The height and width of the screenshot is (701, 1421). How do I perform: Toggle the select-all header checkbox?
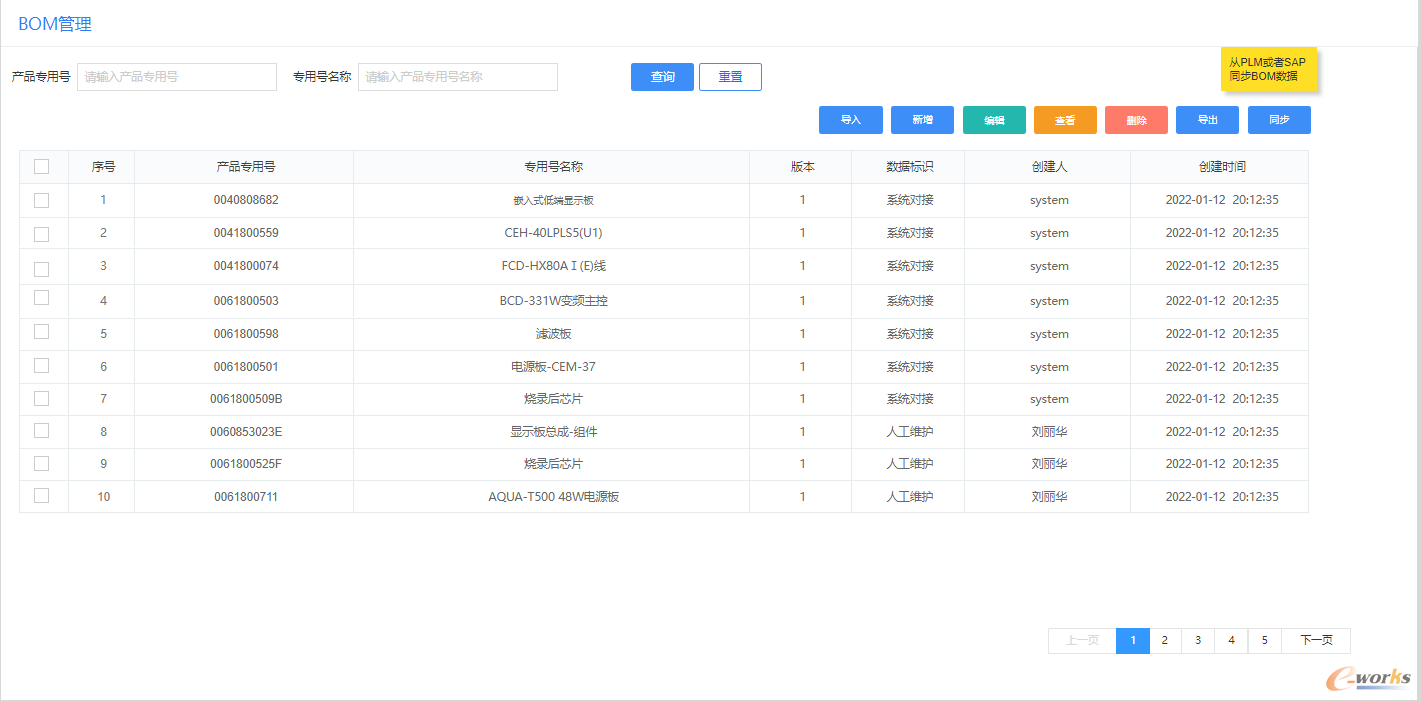point(41,167)
